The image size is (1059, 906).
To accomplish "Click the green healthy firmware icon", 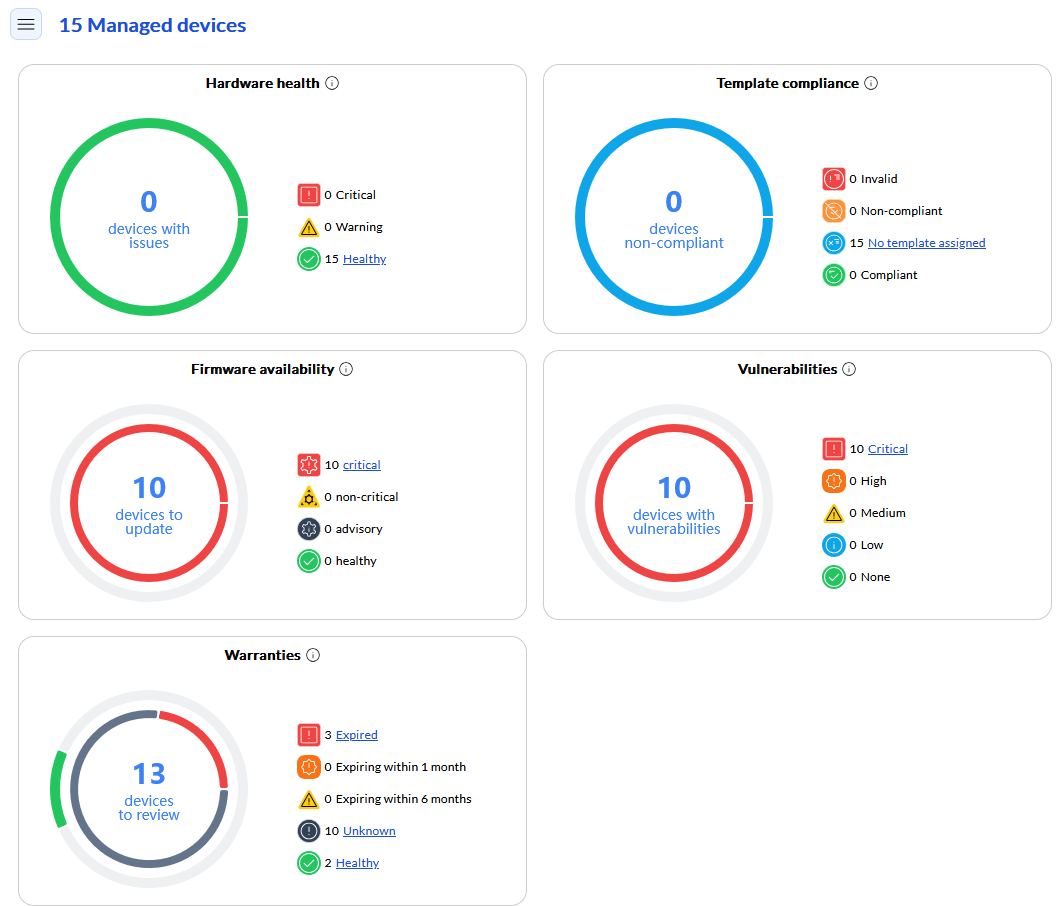I will point(309,561).
